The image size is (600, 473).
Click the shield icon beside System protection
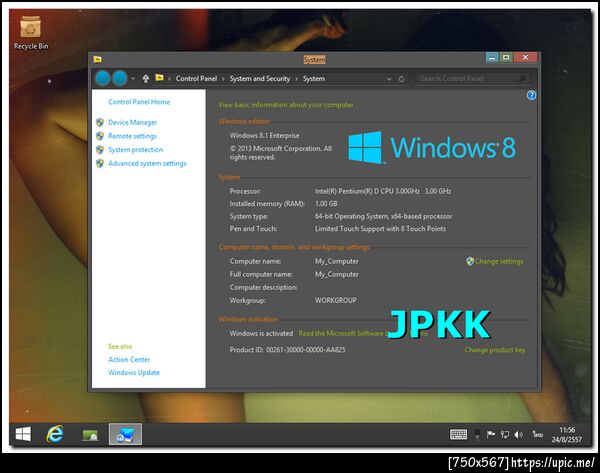pyautogui.click(x=100, y=150)
